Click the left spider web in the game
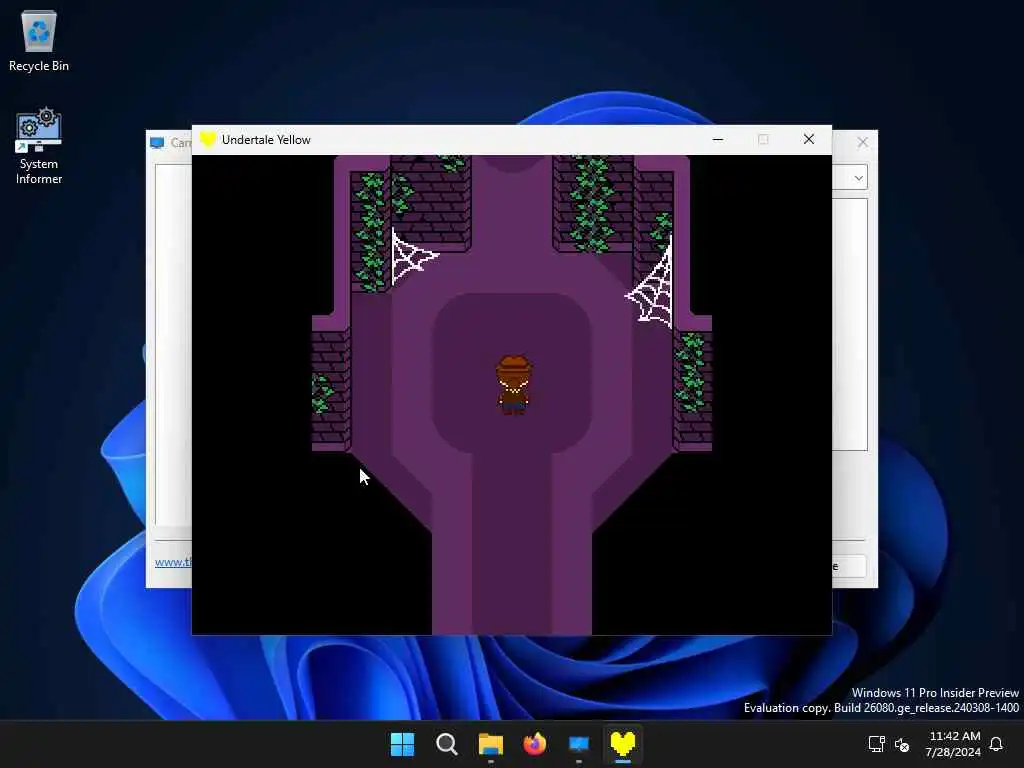The width and height of the screenshot is (1024, 768). [x=413, y=257]
